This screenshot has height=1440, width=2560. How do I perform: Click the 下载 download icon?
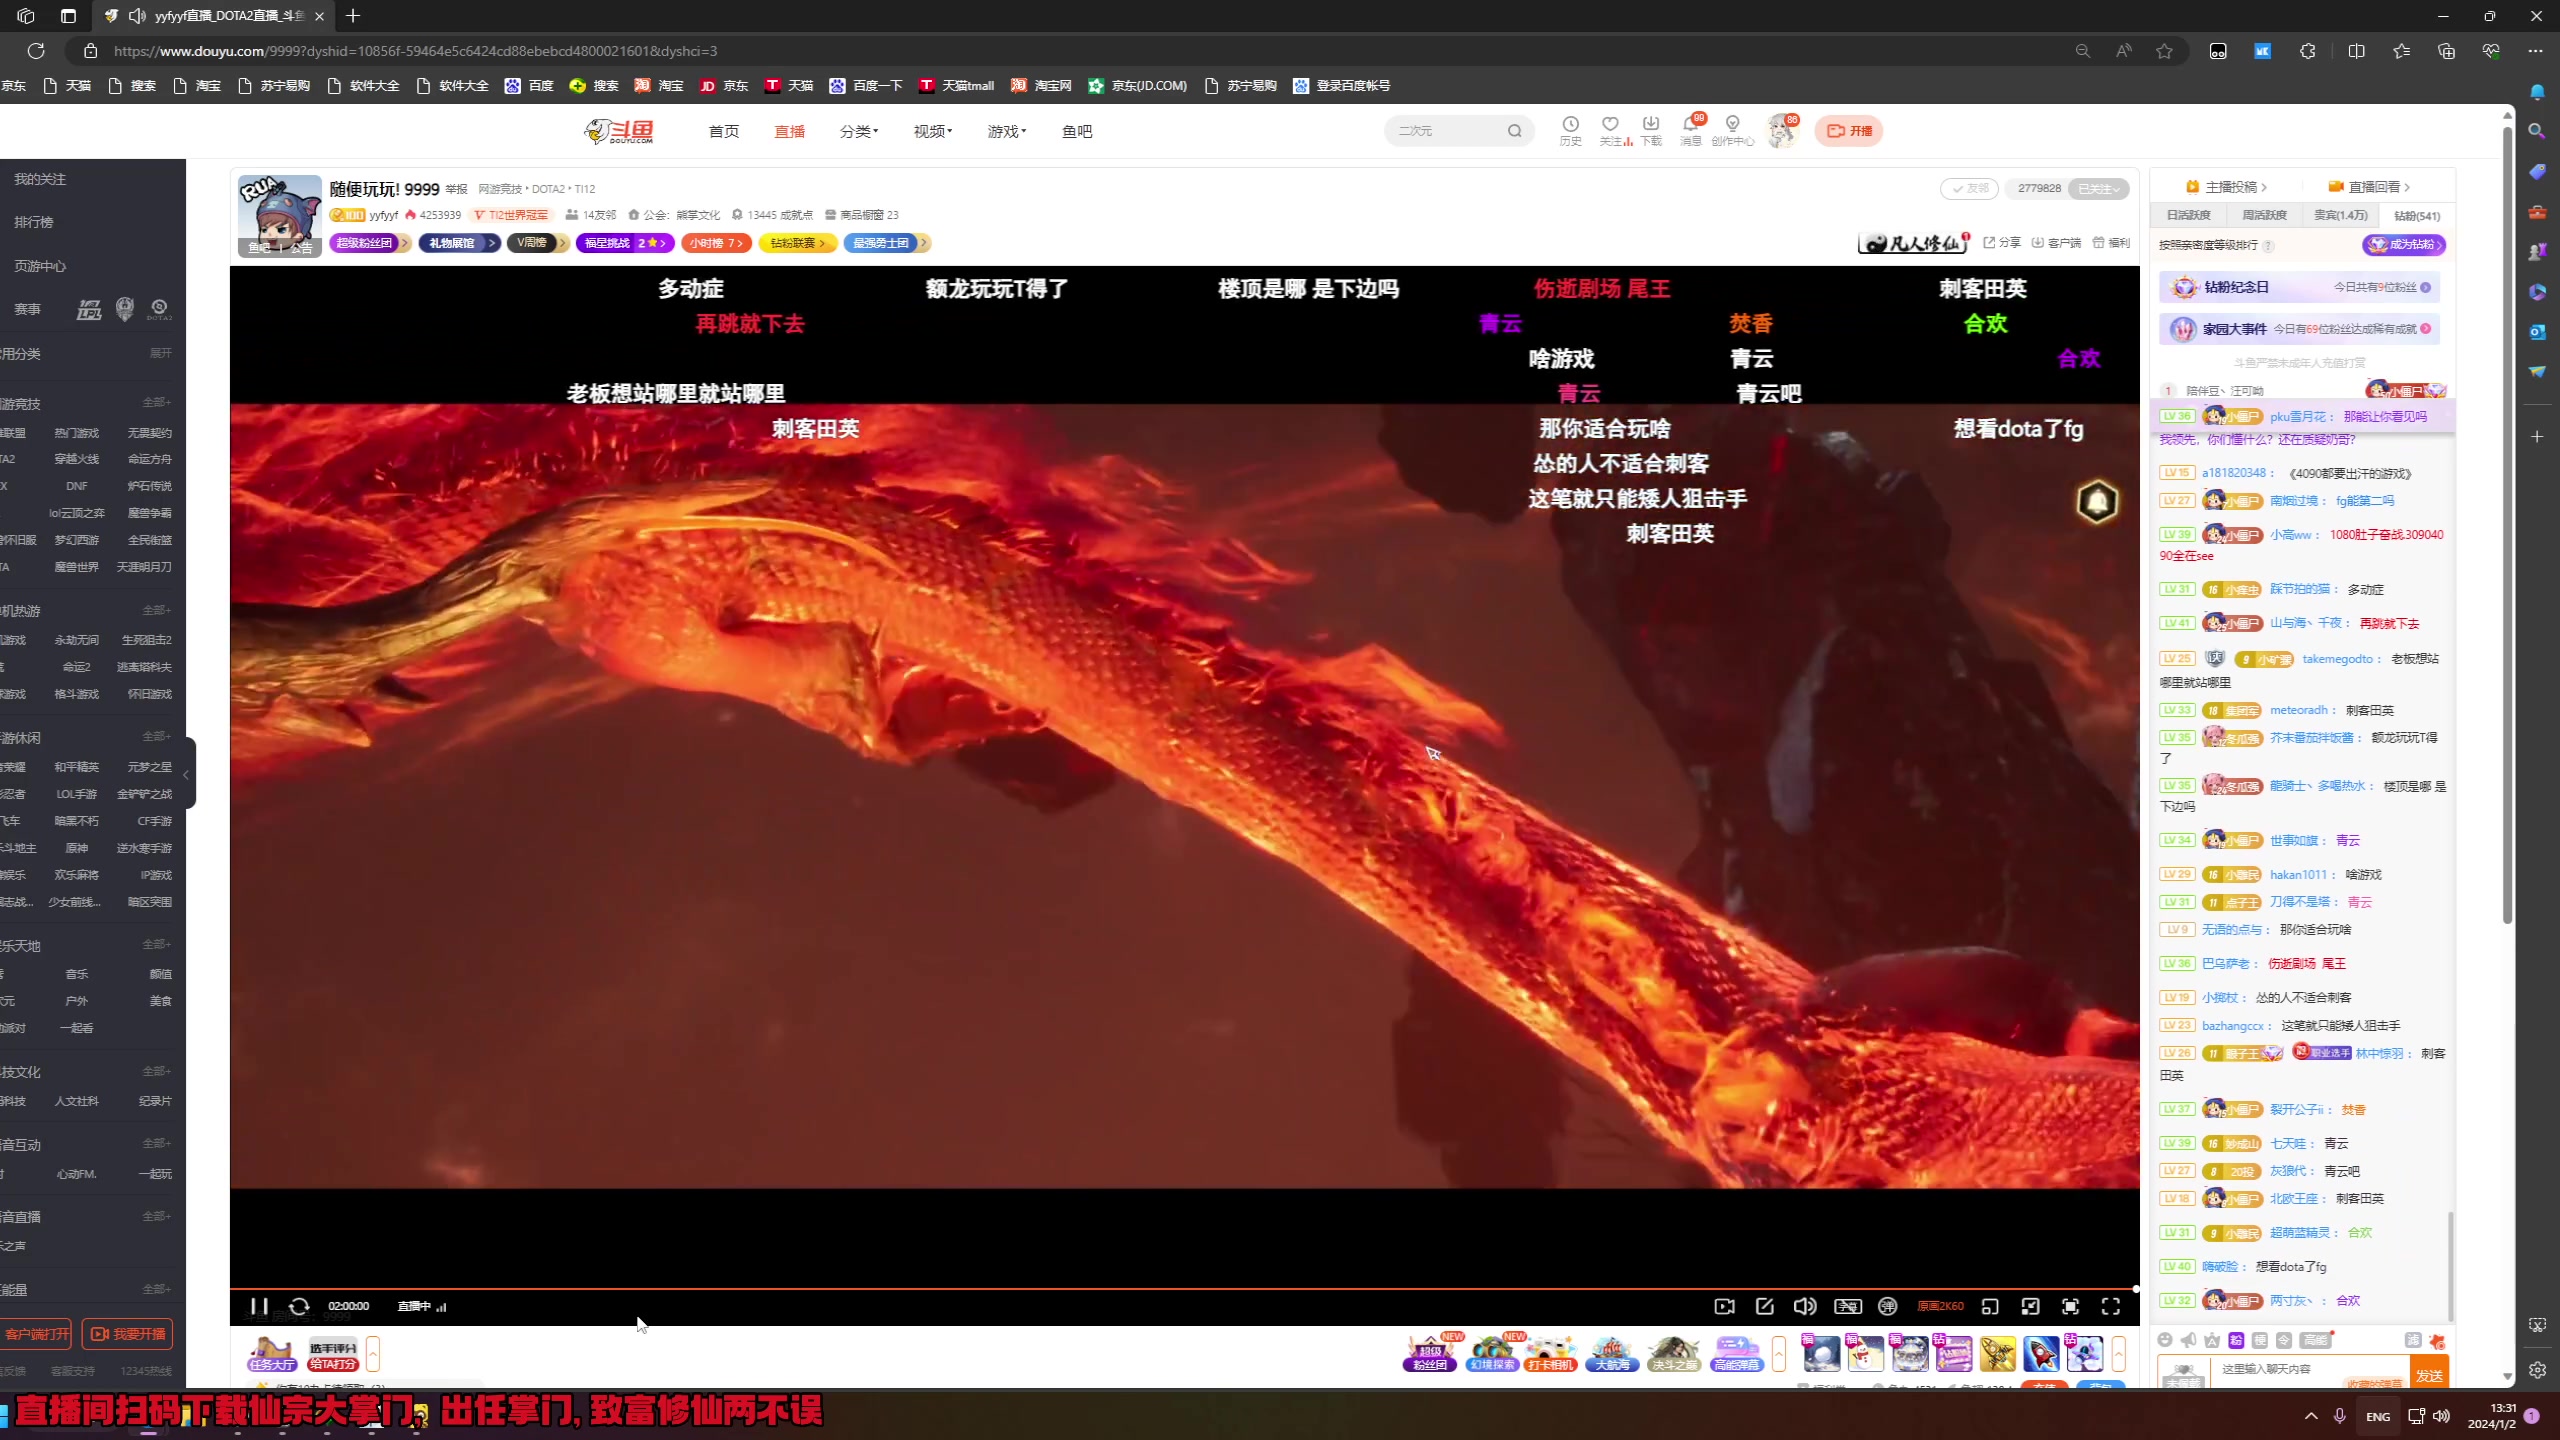click(1651, 130)
